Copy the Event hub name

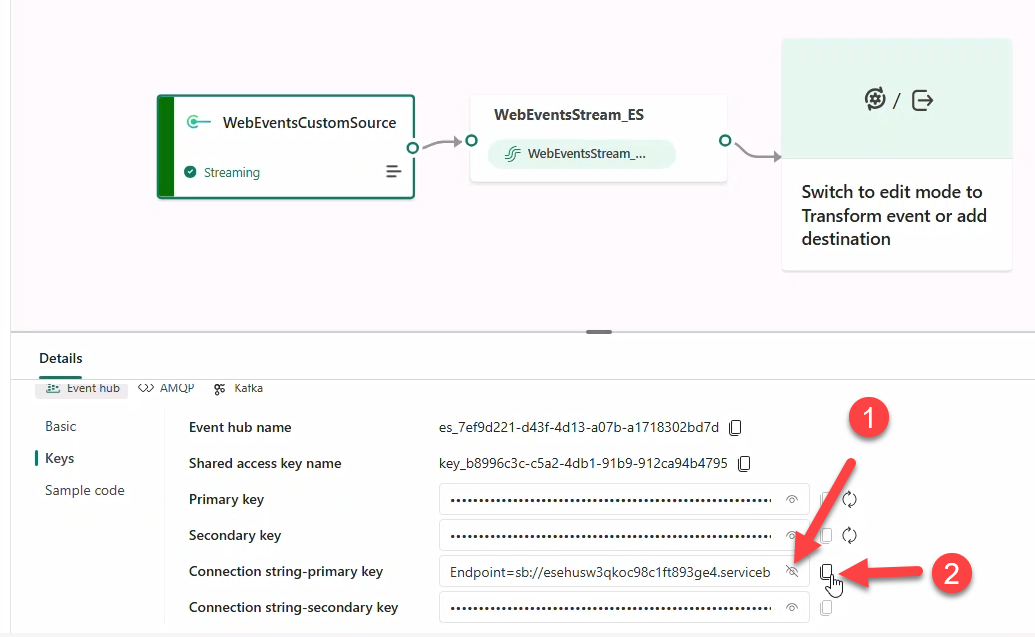pos(736,427)
